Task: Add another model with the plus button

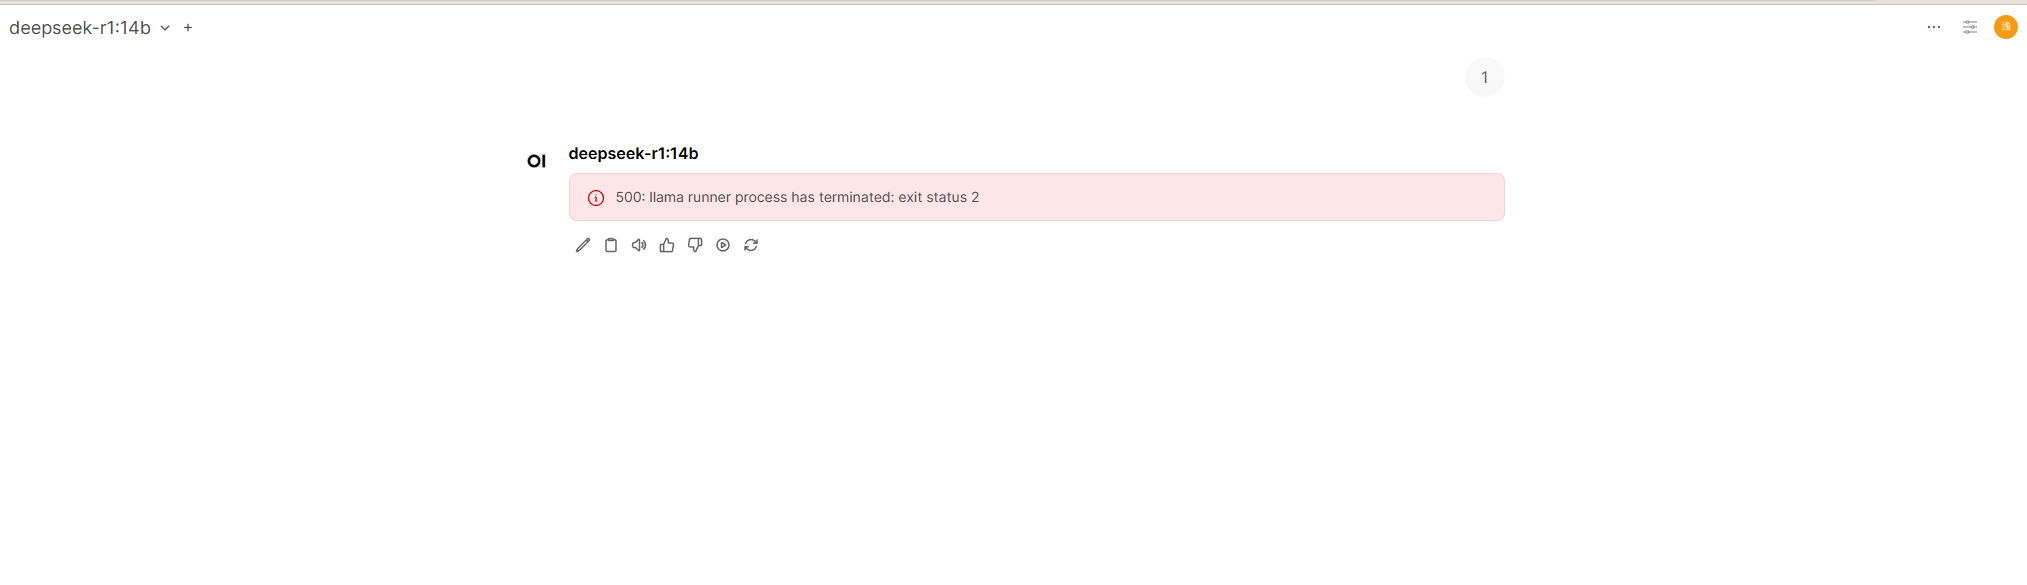Action: tap(188, 28)
